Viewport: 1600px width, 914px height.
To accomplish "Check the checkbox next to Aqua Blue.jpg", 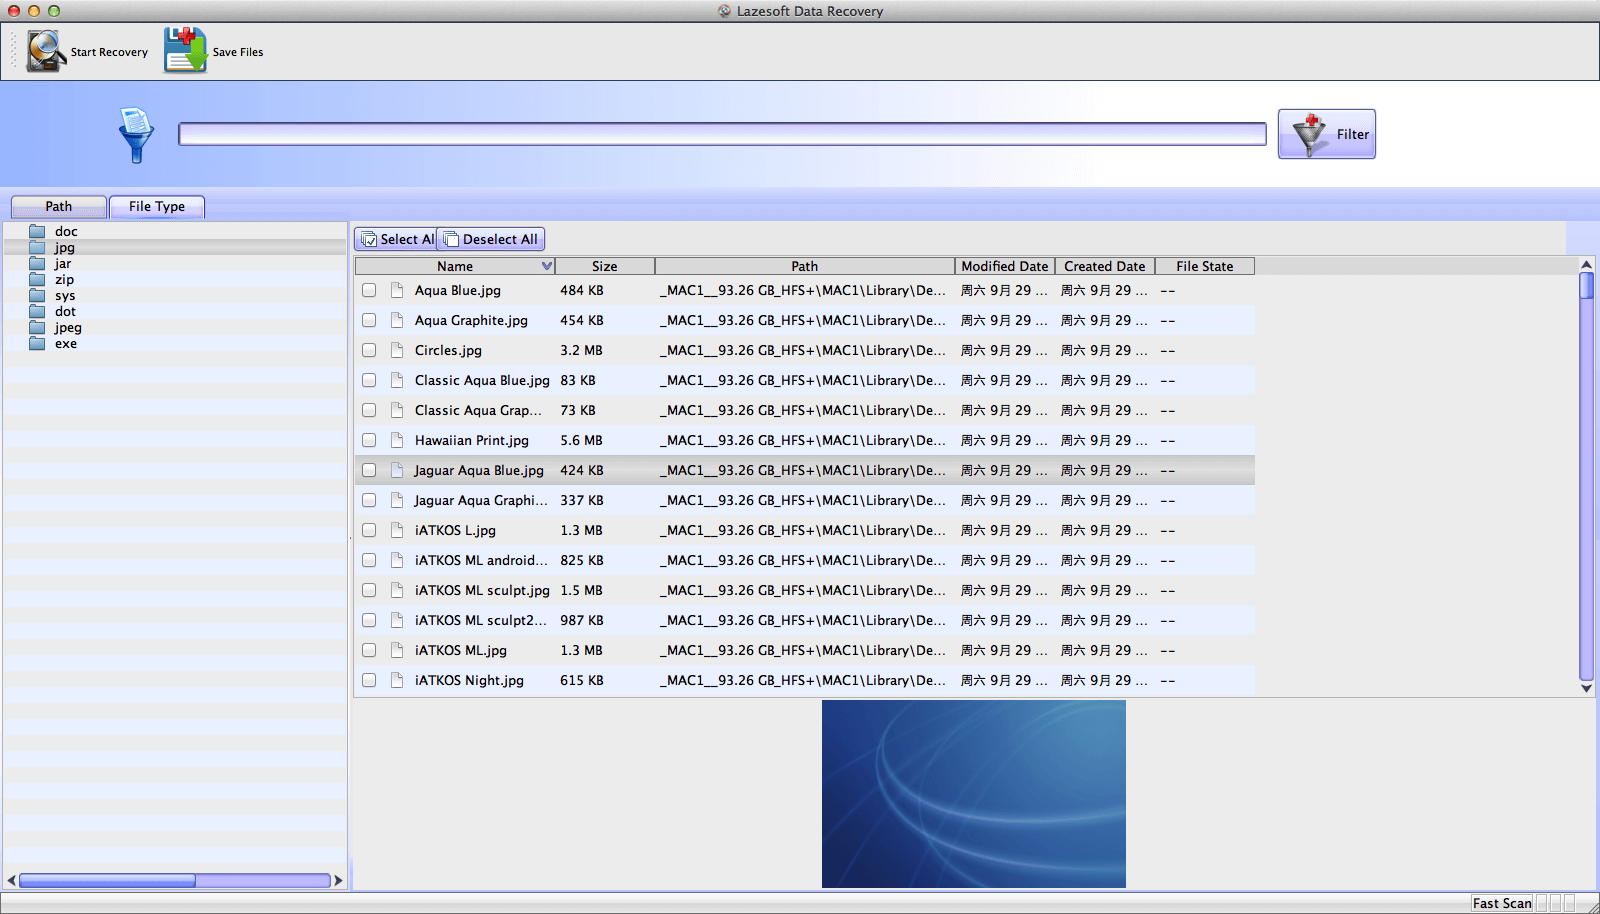I will [x=369, y=290].
